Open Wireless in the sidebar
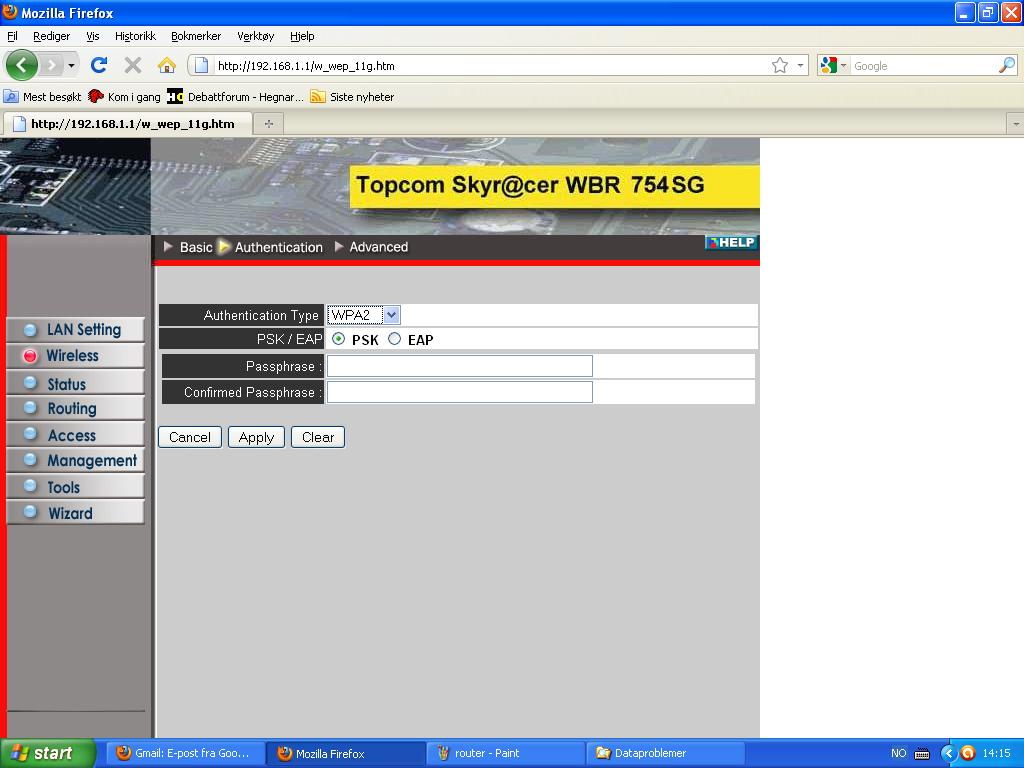Screen dimensions: 1024x768 click(75, 356)
